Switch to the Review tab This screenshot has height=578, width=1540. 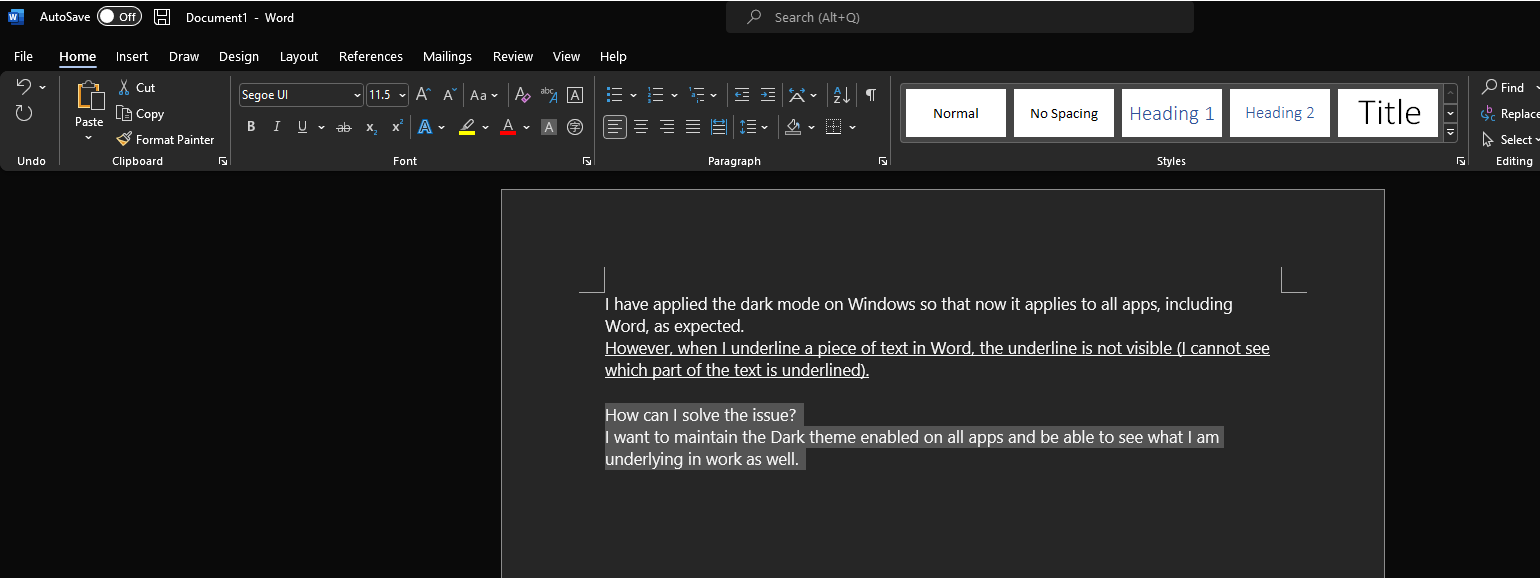(x=513, y=56)
